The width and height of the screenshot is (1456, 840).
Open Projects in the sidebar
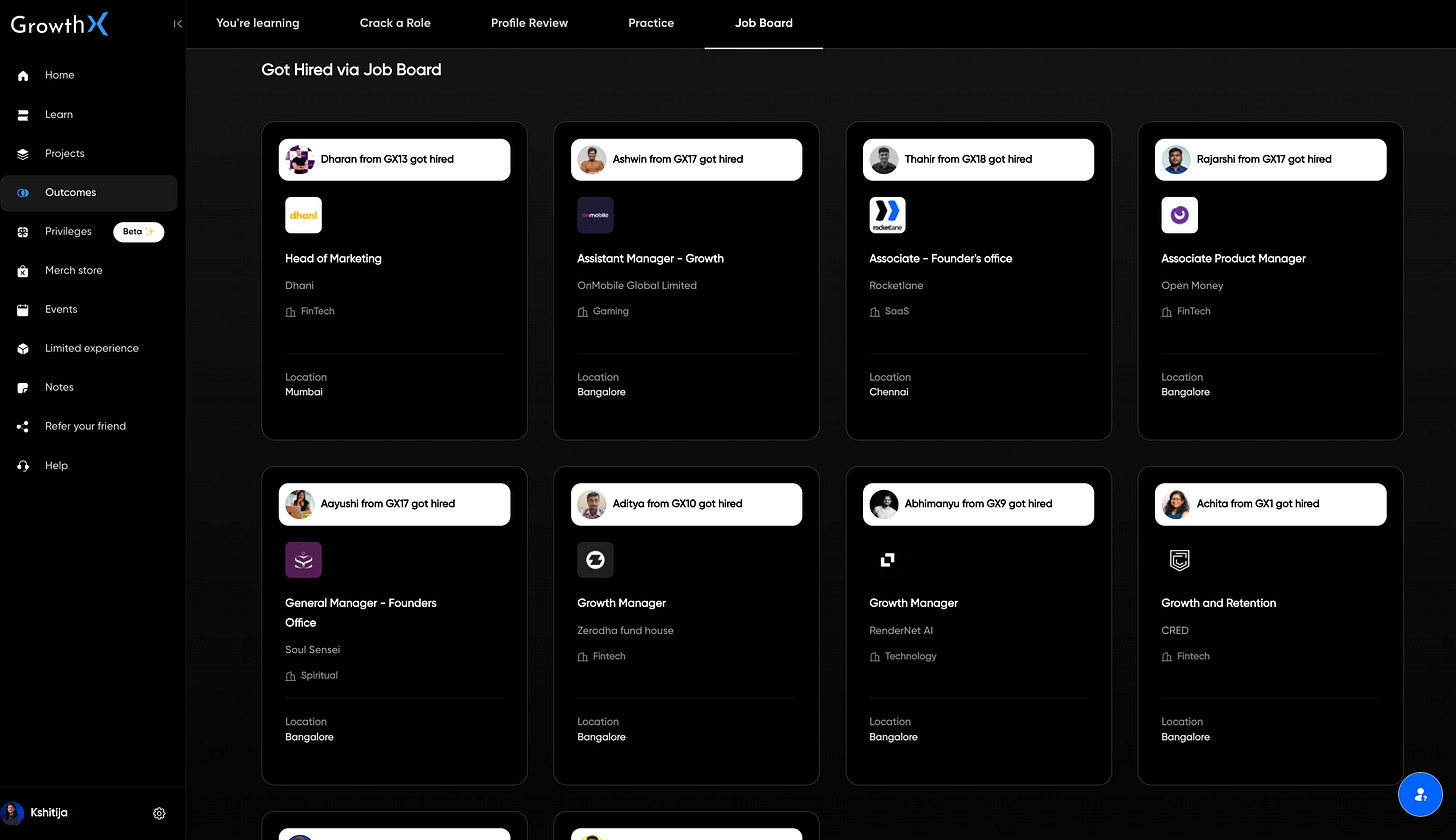(x=65, y=153)
